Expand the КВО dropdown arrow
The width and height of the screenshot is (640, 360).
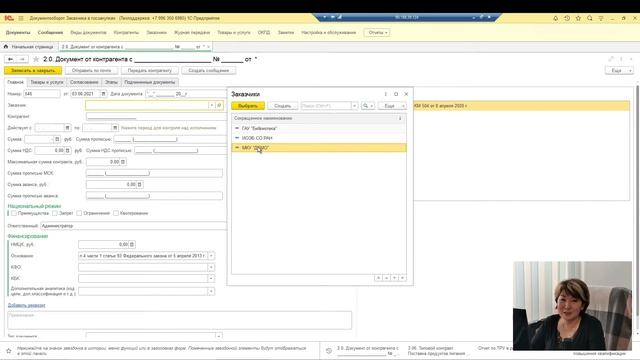pyautogui.click(x=211, y=267)
